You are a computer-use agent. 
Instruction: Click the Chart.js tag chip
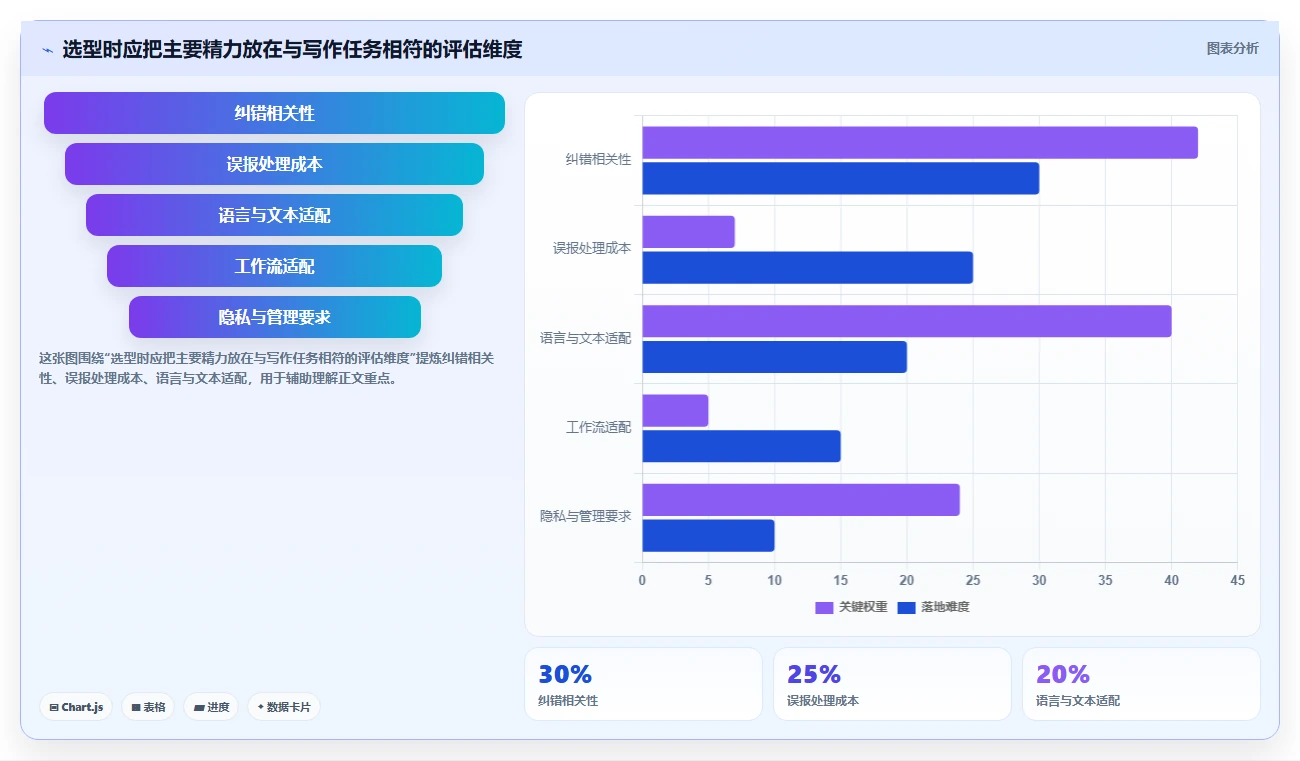point(76,707)
